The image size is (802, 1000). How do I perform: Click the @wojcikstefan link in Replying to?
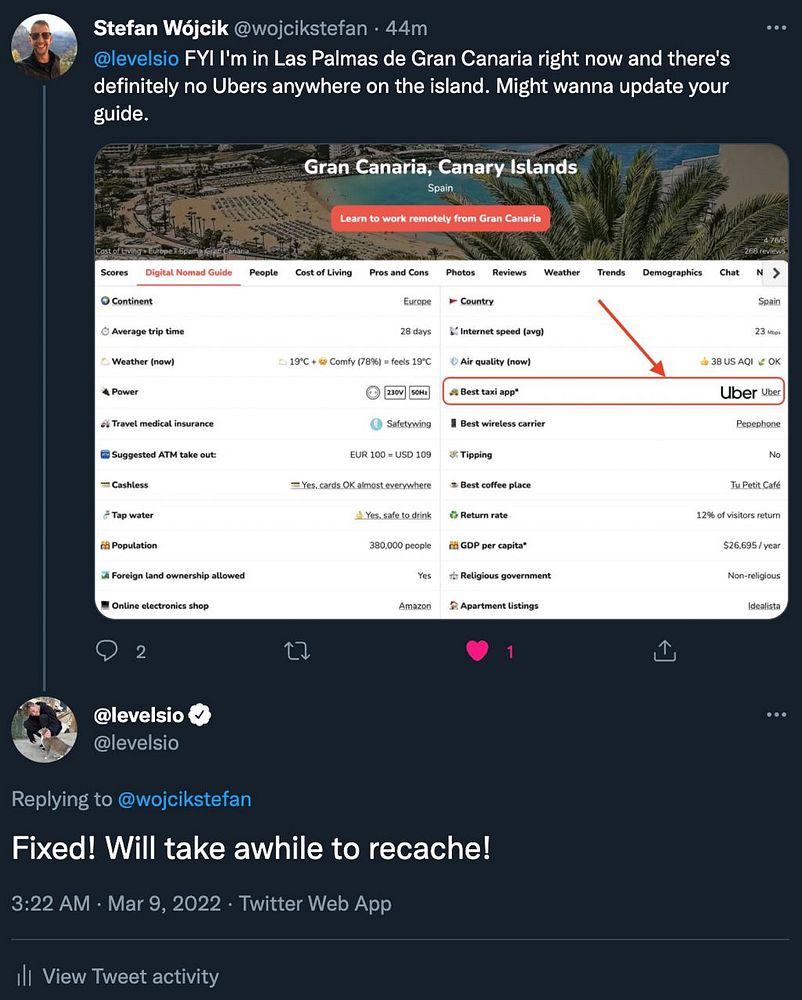[184, 799]
